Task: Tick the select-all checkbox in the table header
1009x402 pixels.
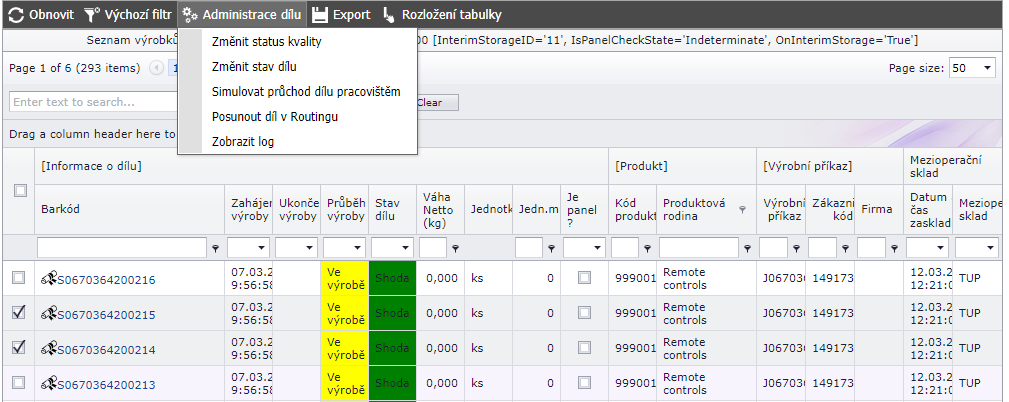Action: pos(20,190)
